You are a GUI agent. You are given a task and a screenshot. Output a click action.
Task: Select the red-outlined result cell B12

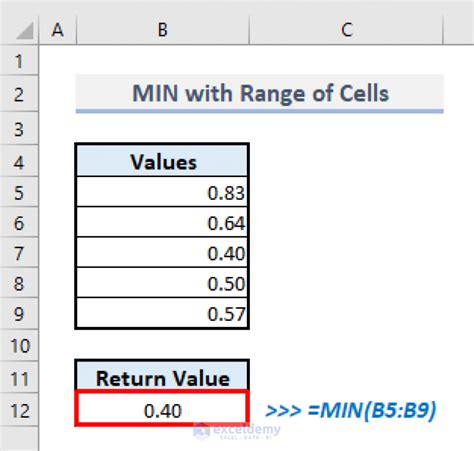coord(162,409)
